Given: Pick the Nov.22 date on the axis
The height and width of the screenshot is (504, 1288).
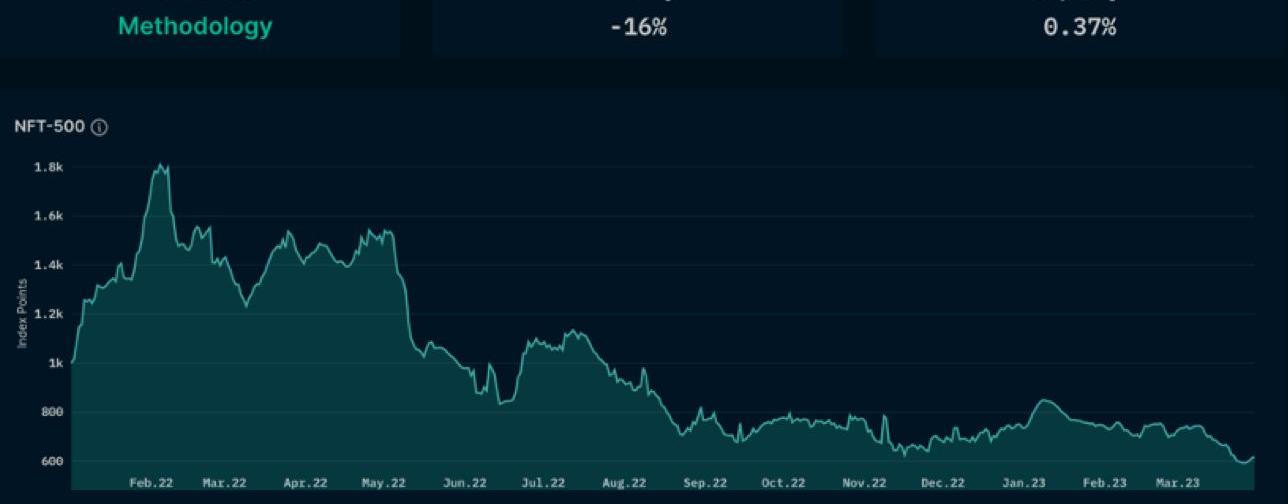Looking at the screenshot, I should click(x=864, y=483).
